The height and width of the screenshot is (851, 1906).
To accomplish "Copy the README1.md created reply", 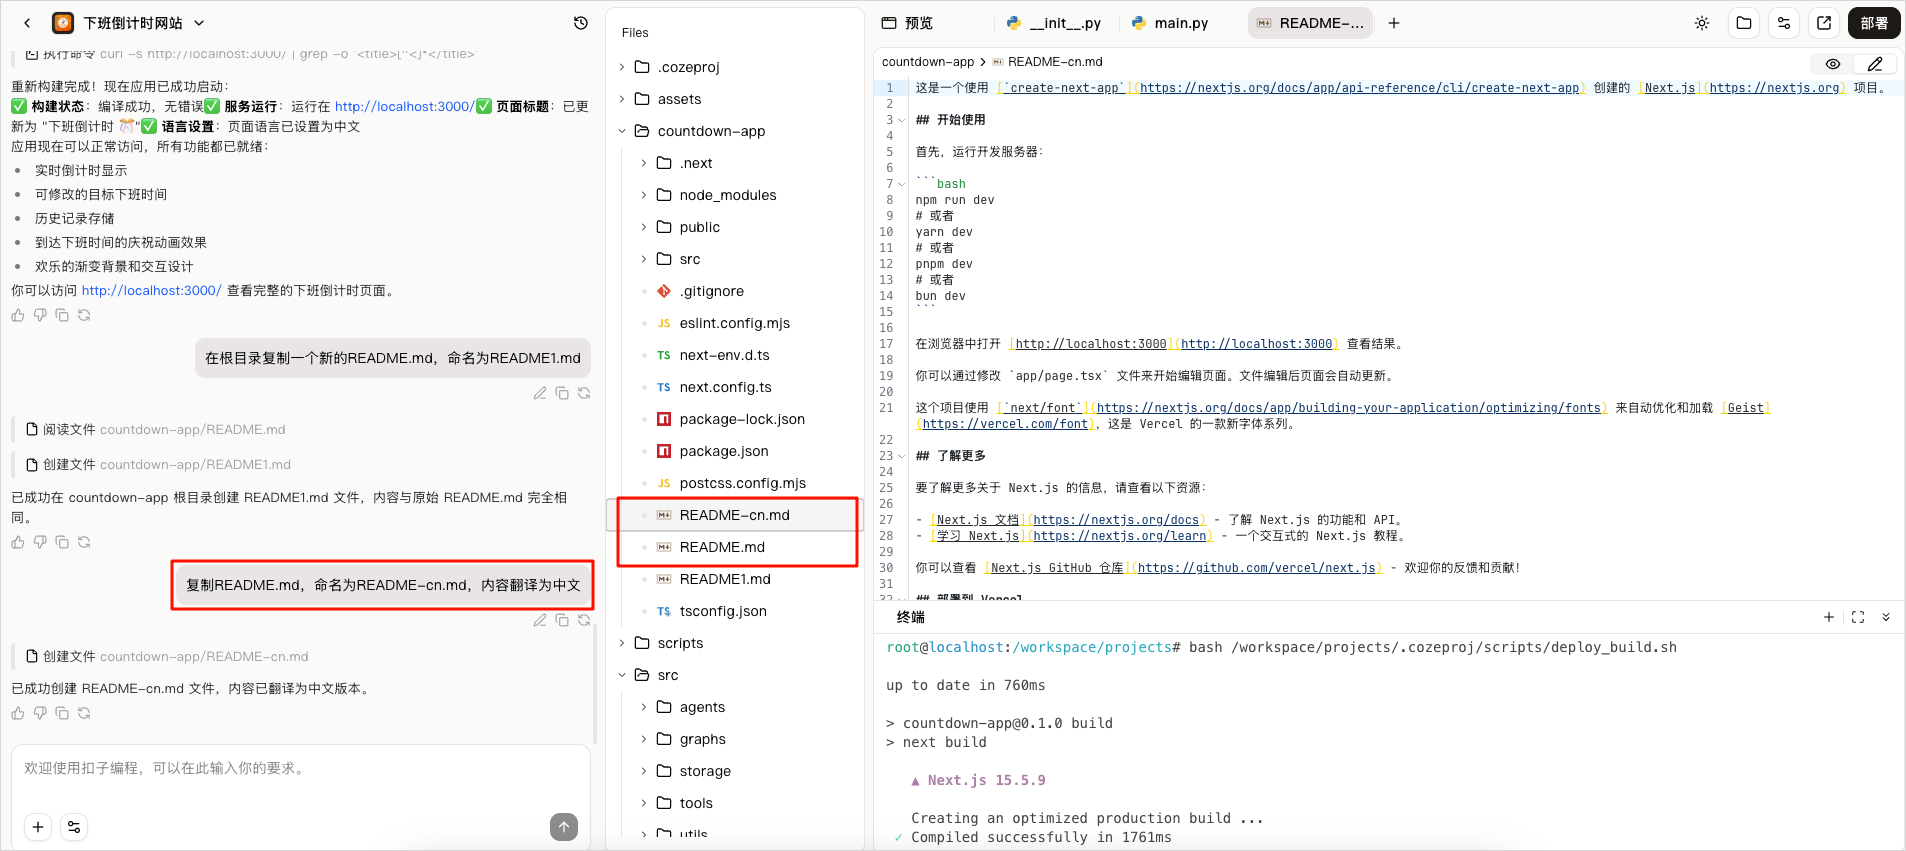I will (x=62, y=542).
